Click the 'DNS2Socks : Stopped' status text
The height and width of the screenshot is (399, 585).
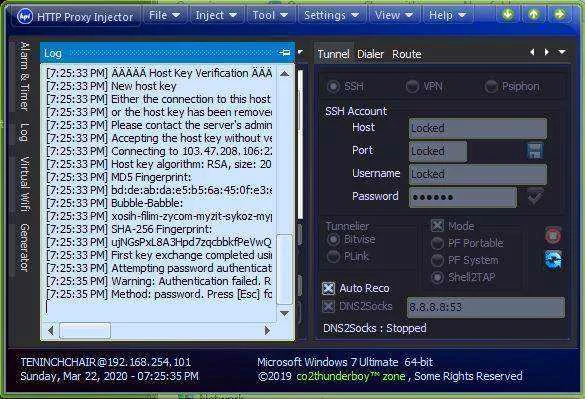point(375,328)
